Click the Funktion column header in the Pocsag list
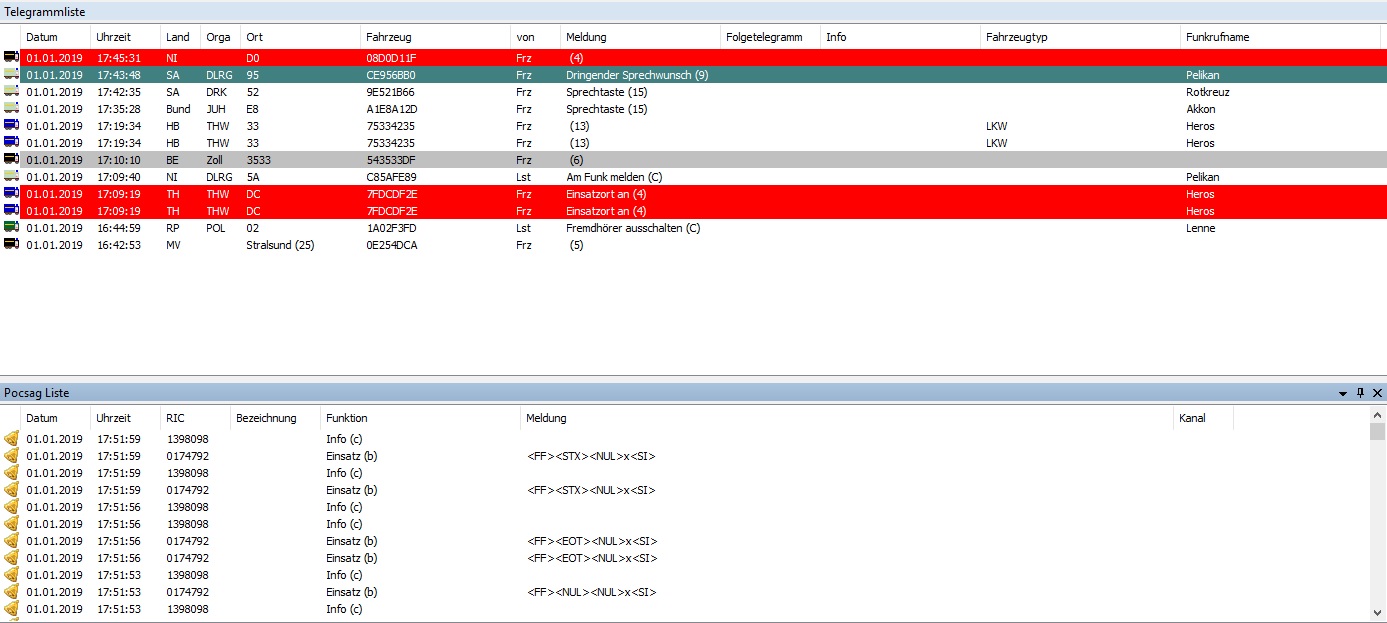This screenshot has height=623, width=1387. [x=347, y=418]
